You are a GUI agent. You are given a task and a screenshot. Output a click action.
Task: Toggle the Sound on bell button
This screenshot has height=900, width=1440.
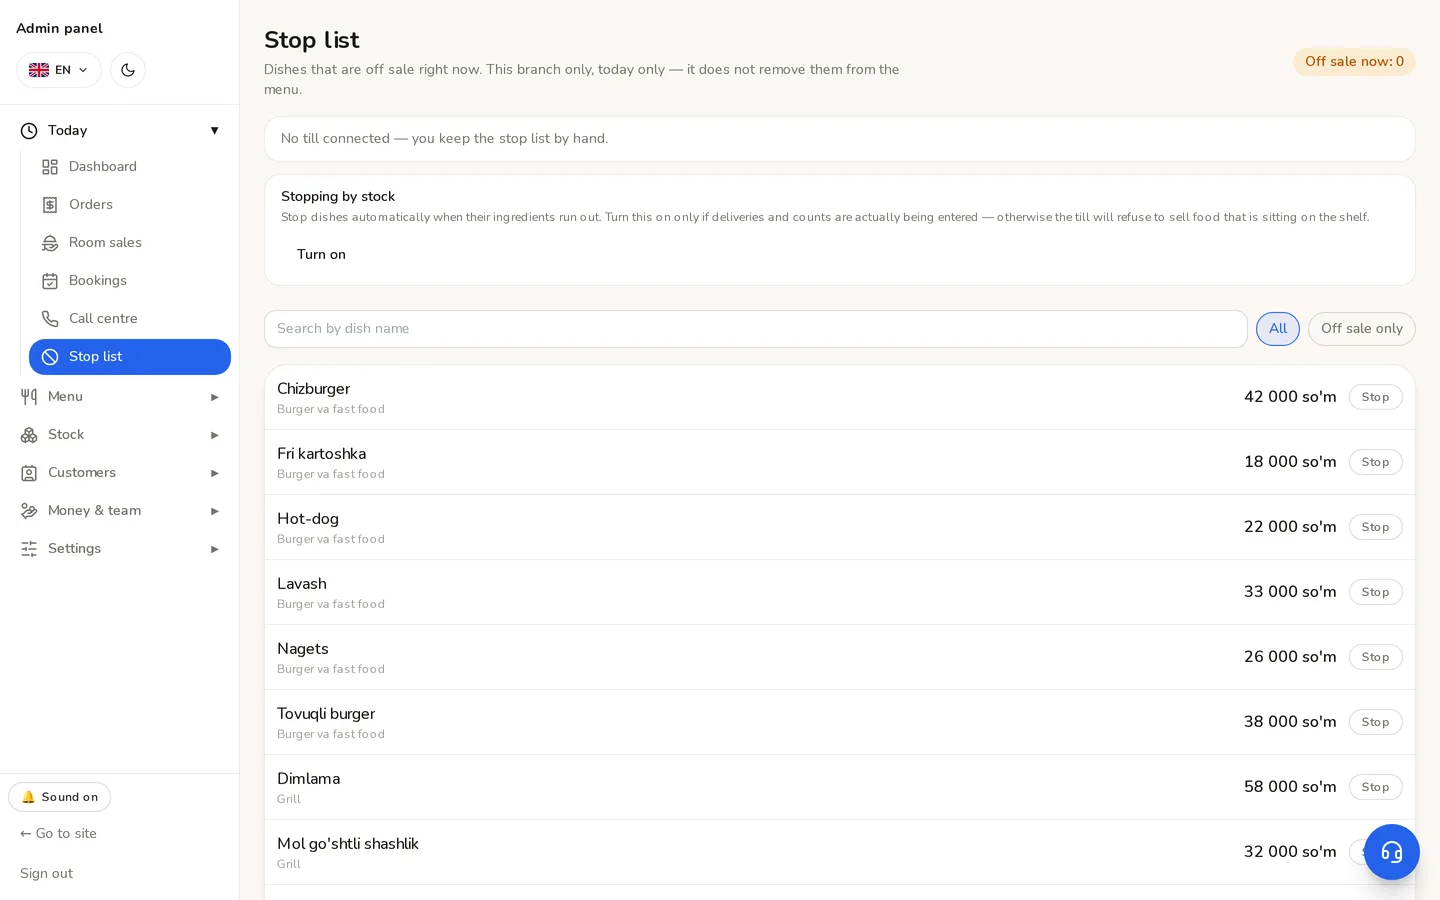click(x=60, y=797)
